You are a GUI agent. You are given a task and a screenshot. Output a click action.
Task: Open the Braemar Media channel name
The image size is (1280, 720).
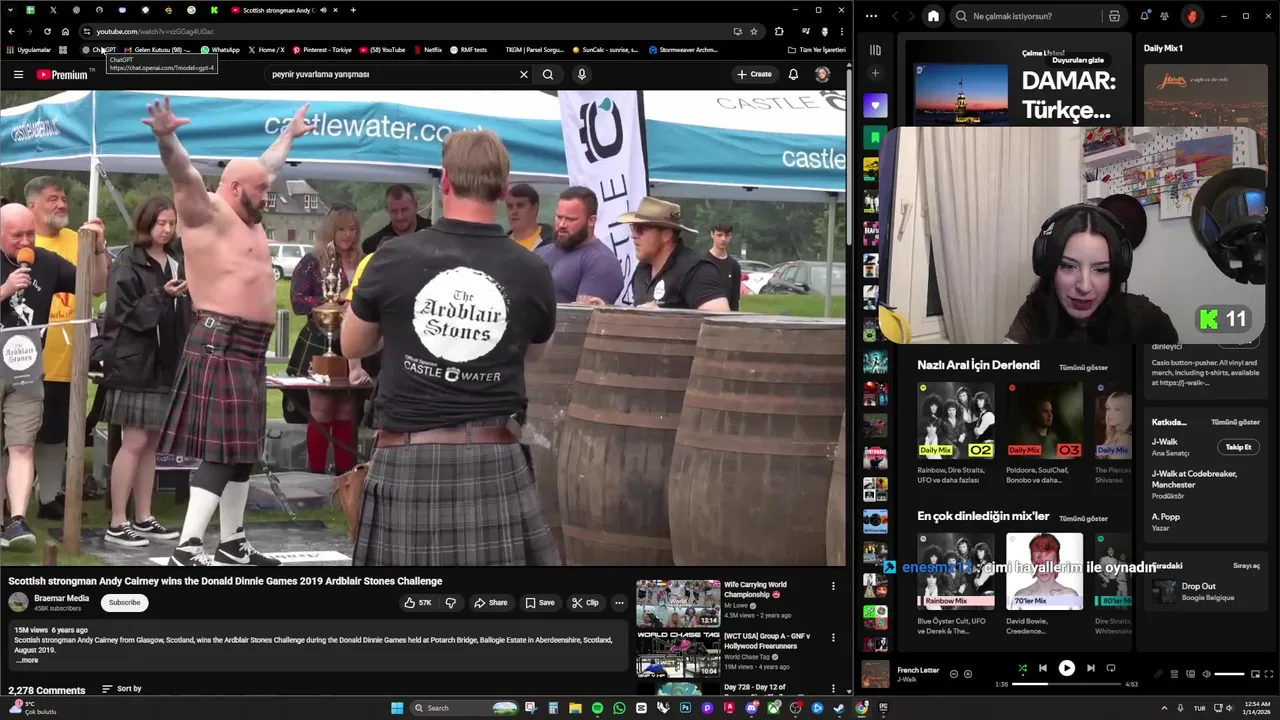pyautogui.click(x=62, y=598)
